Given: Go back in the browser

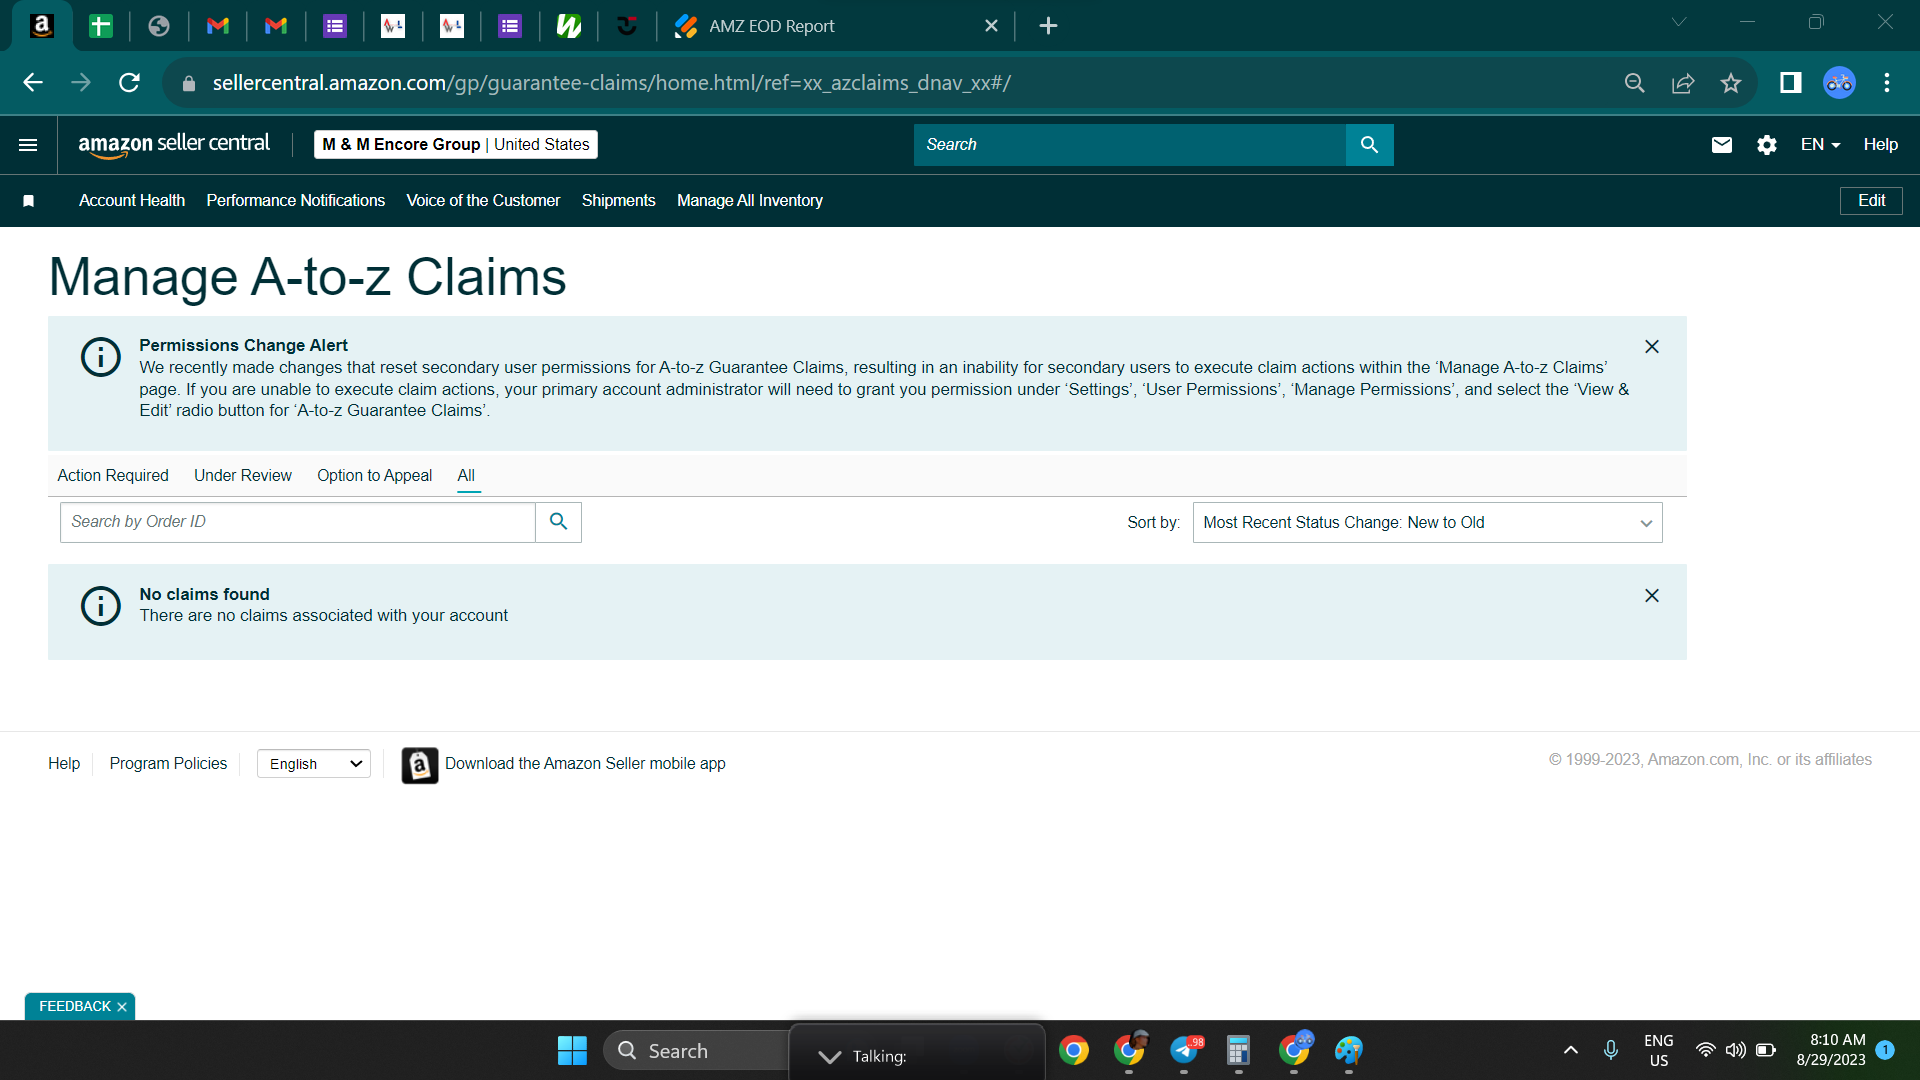Looking at the screenshot, I should [33, 83].
